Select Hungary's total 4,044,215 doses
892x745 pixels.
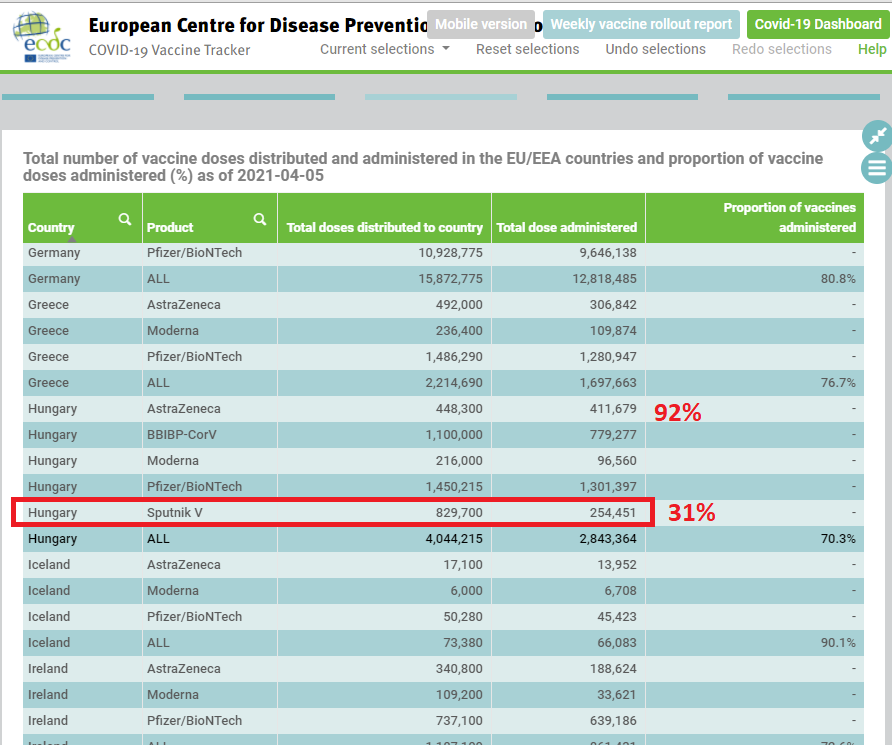[x=454, y=539]
